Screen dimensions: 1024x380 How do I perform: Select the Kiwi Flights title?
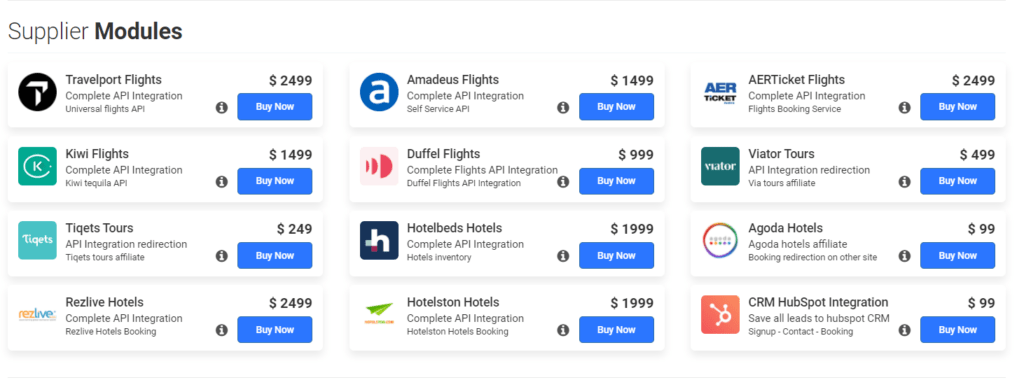tap(97, 154)
